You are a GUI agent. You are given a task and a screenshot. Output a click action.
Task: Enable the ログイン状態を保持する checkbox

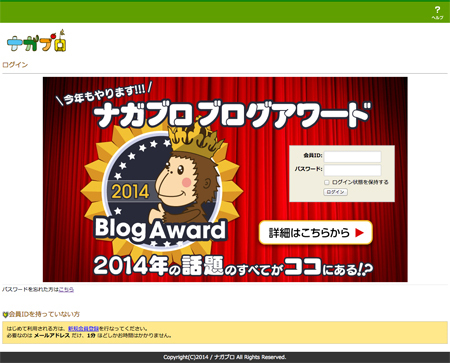tap(327, 182)
